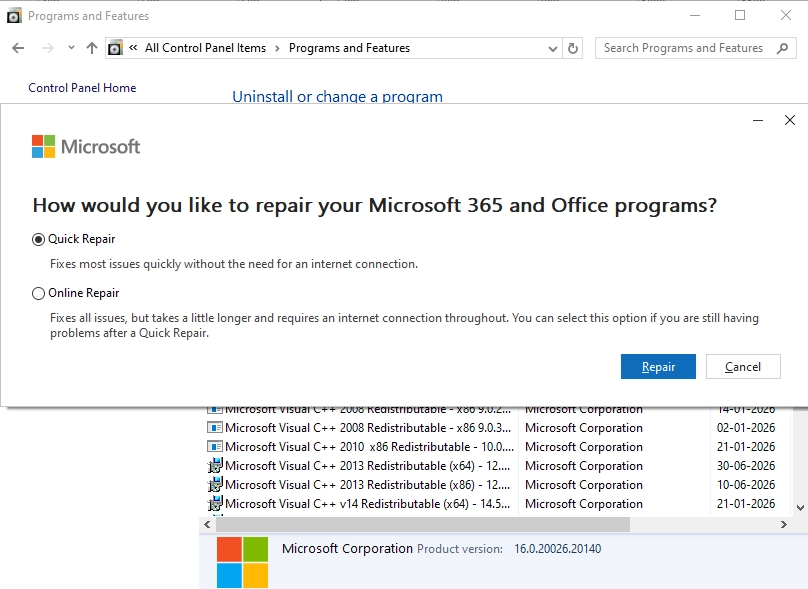
Task: Click the Control Panel icon in address bar
Action: tap(115, 48)
